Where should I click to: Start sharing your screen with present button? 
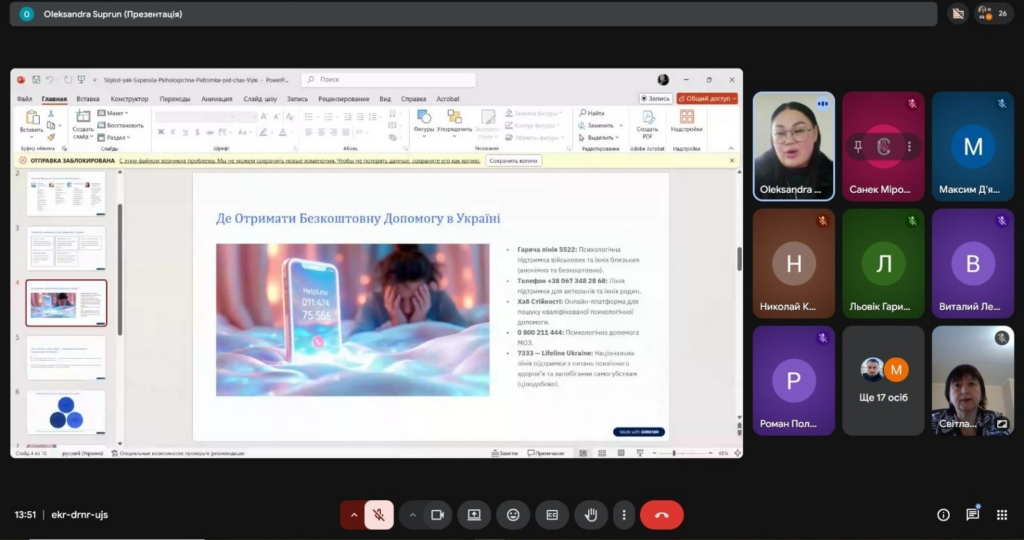[x=474, y=515]
